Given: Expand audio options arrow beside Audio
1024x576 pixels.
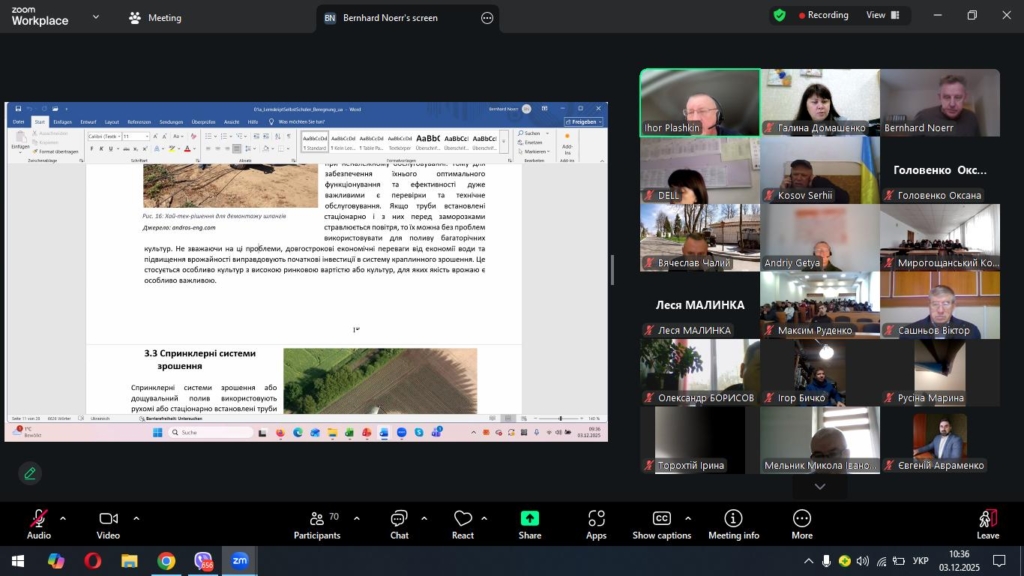Looking at the screenshot, I should click(63, 518).
